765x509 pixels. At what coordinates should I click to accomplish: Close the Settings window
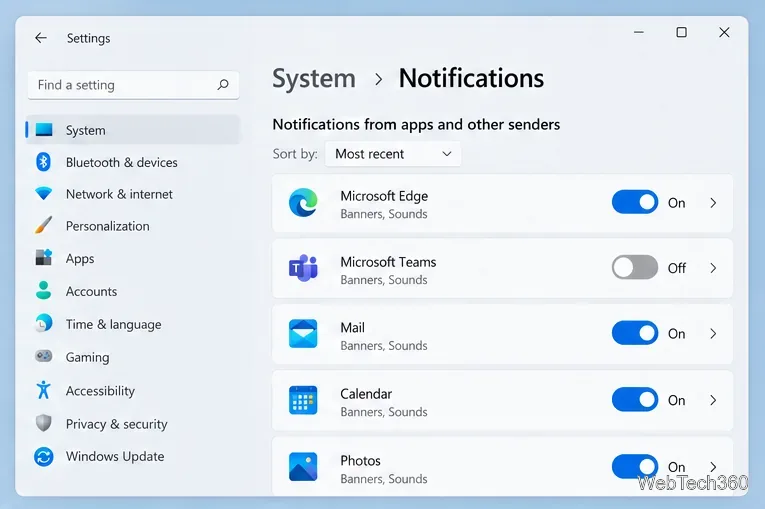pyautogui.click(x=724, y=32)
